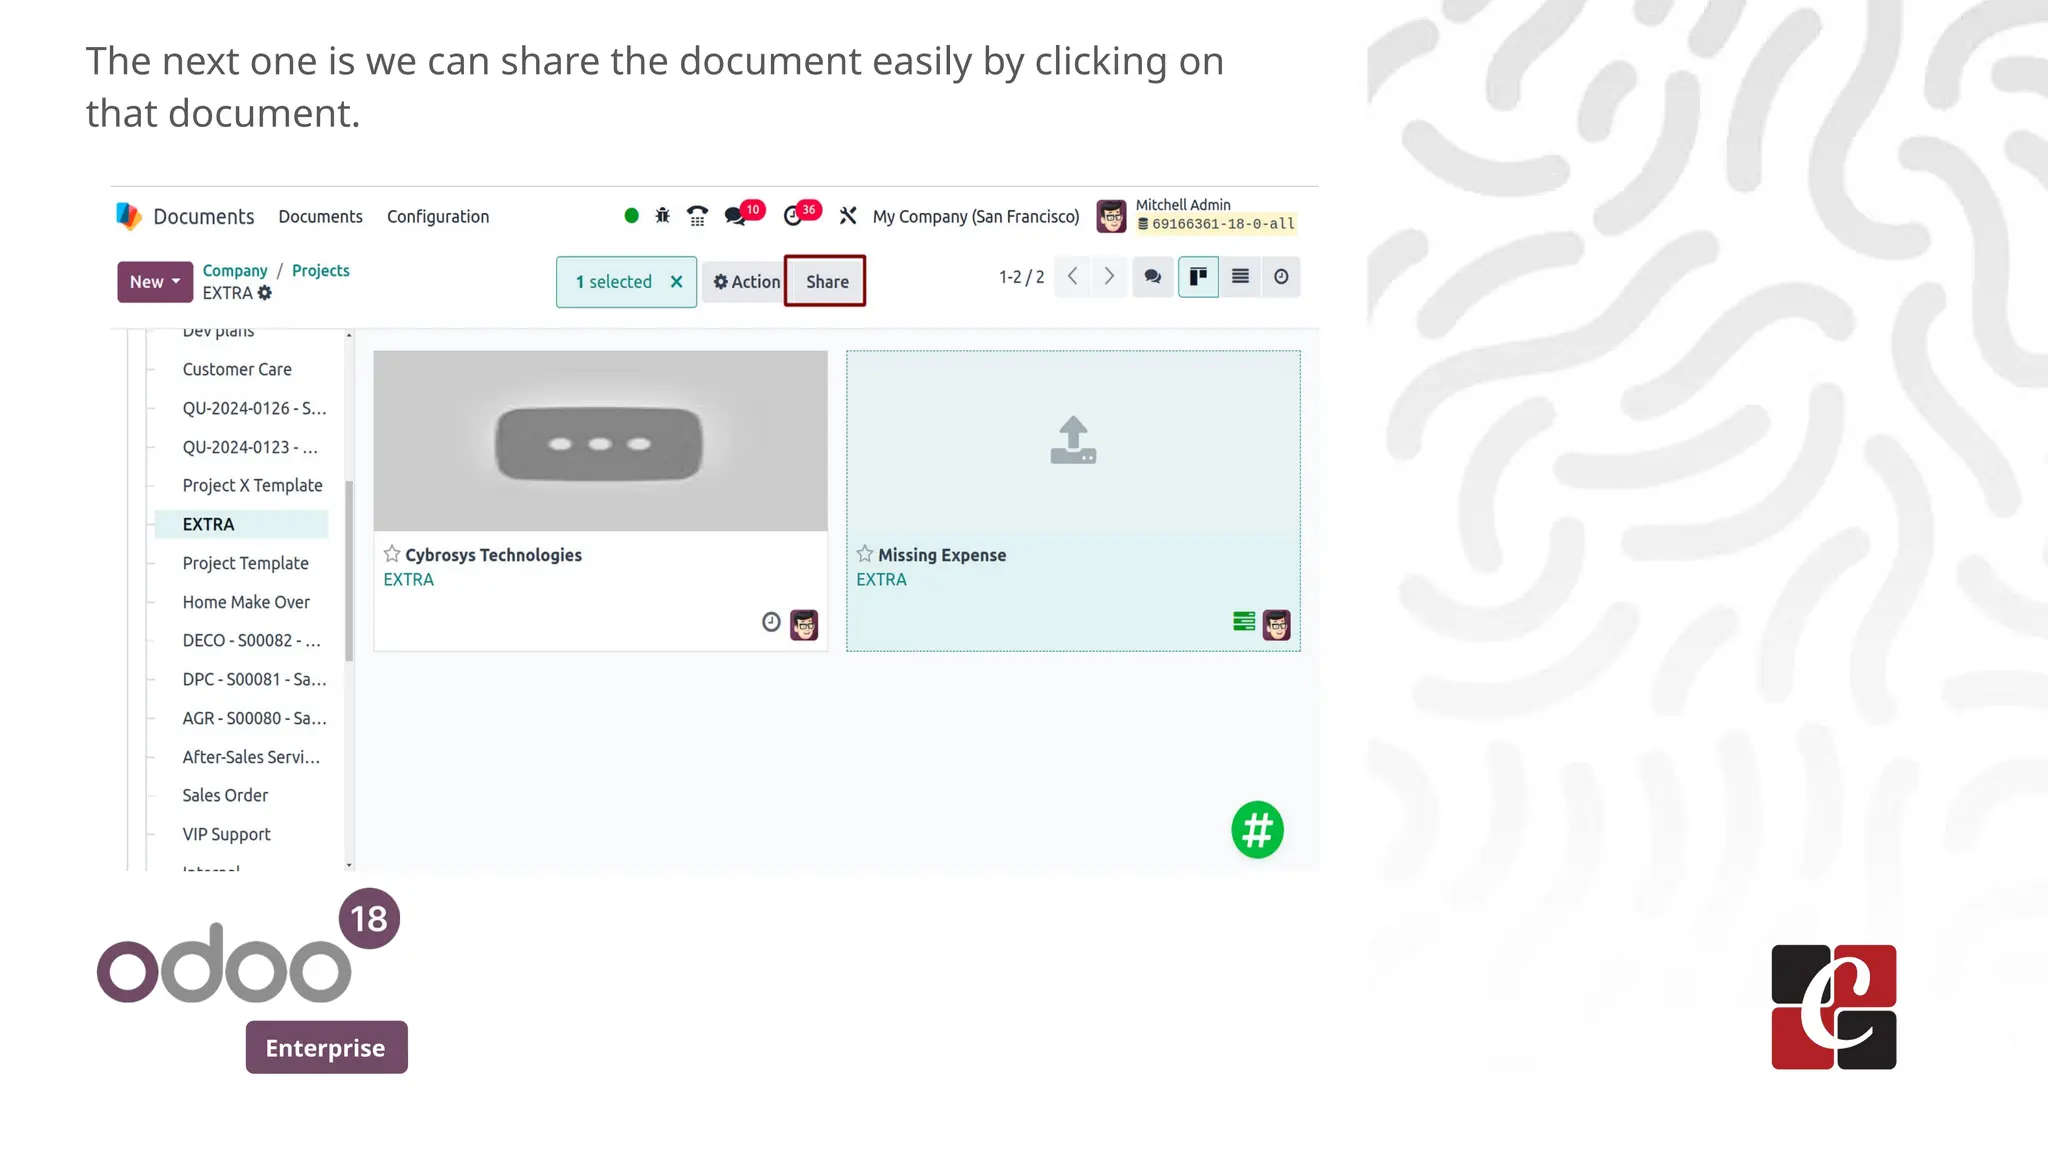Clear the 1 selected filter
2048x1152 pixels.
(677, 282)
